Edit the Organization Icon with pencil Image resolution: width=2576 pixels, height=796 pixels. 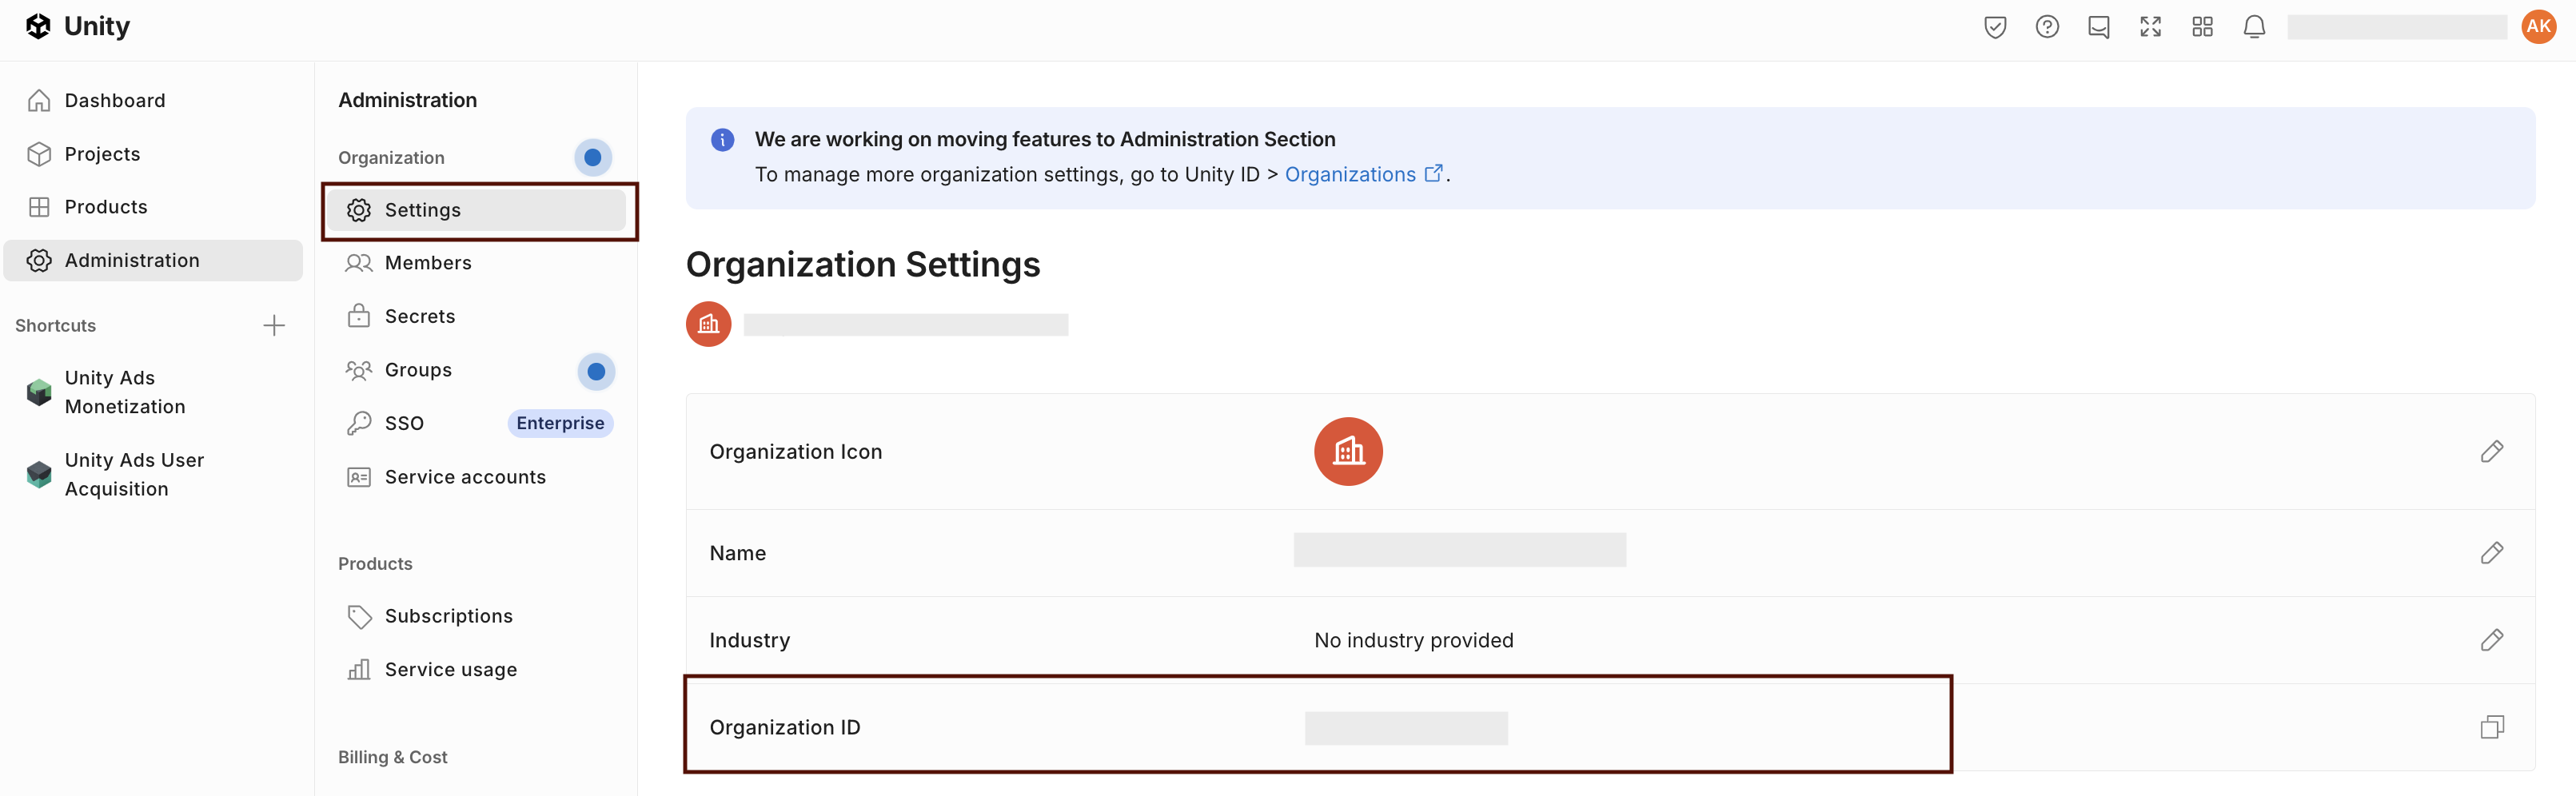(2491, 452)
